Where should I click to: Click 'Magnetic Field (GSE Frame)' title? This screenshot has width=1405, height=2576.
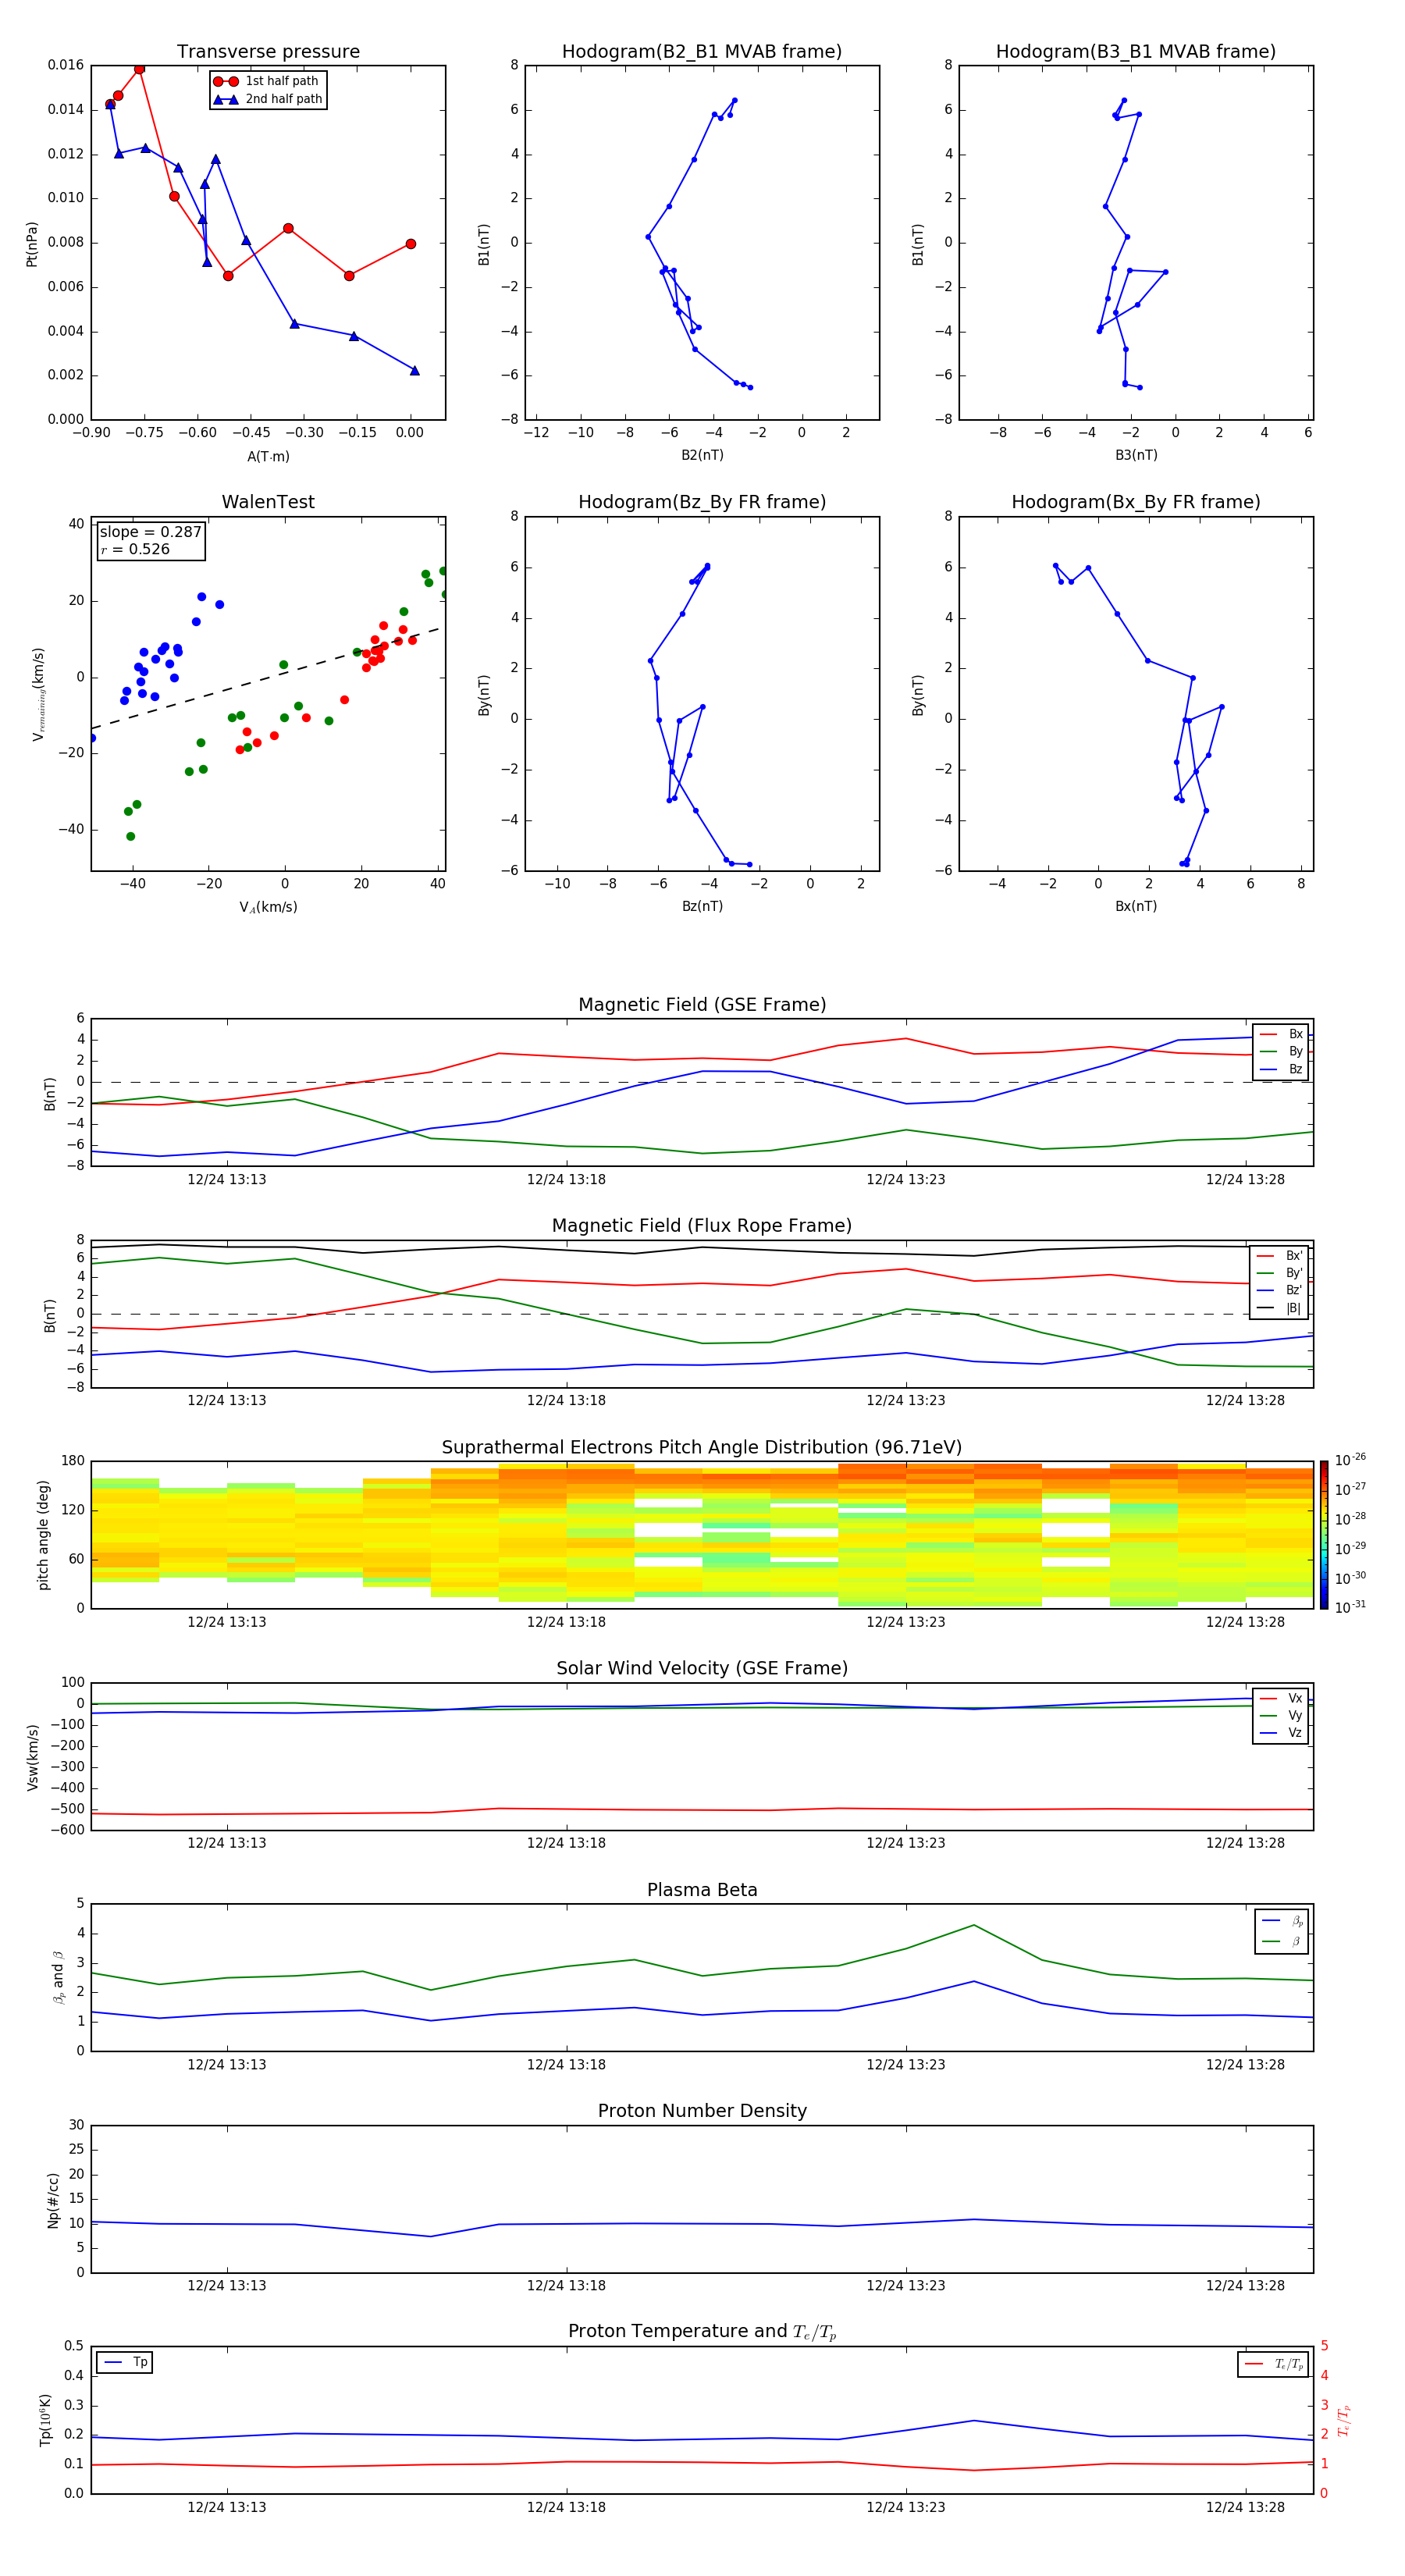[x=702, y=1005]
